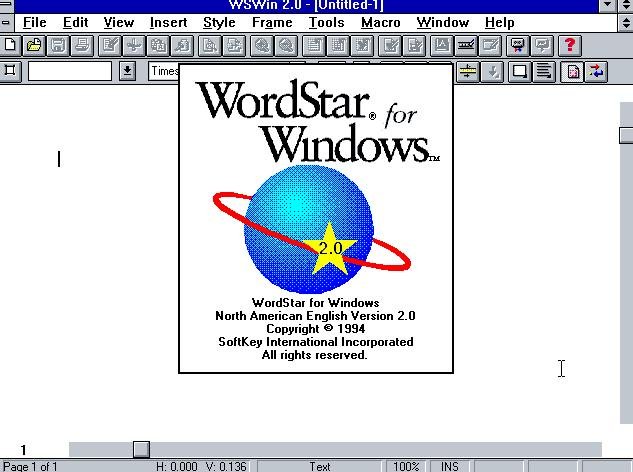Expand the style list dropdown arrow
Viewport: 633px width, 472px height.
tap(127, 71)
